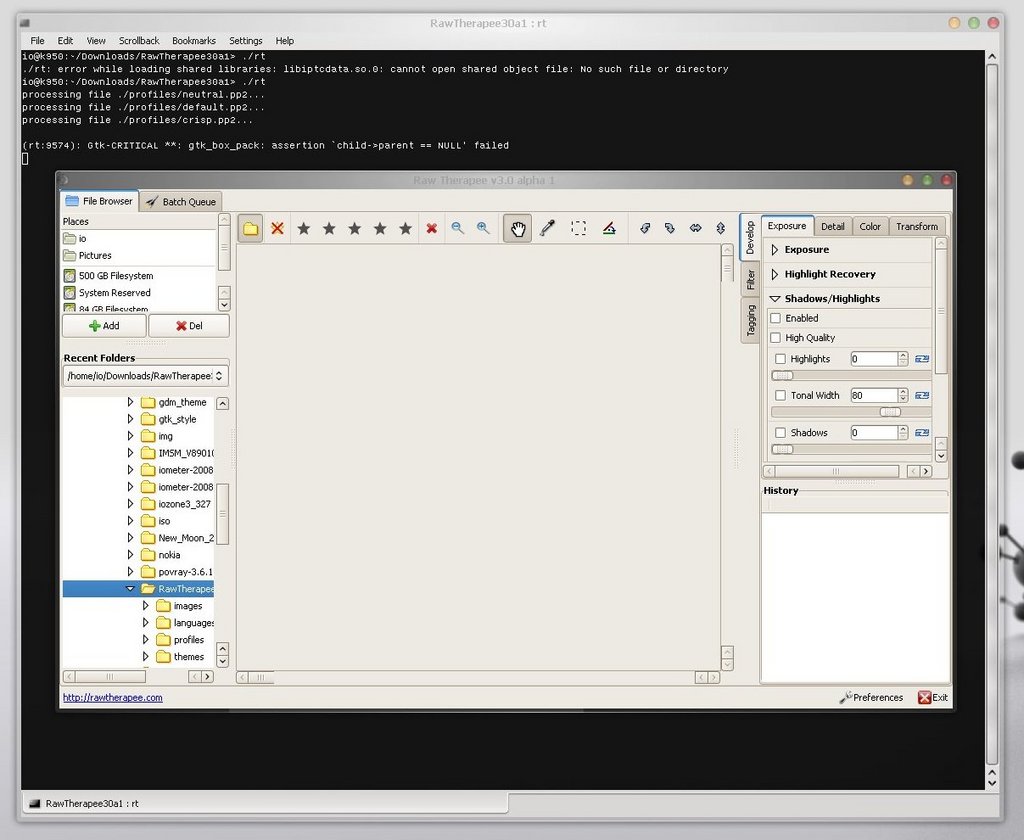
Task: Toggle the Highlights checkbox
Action: [x=780, y=359]
